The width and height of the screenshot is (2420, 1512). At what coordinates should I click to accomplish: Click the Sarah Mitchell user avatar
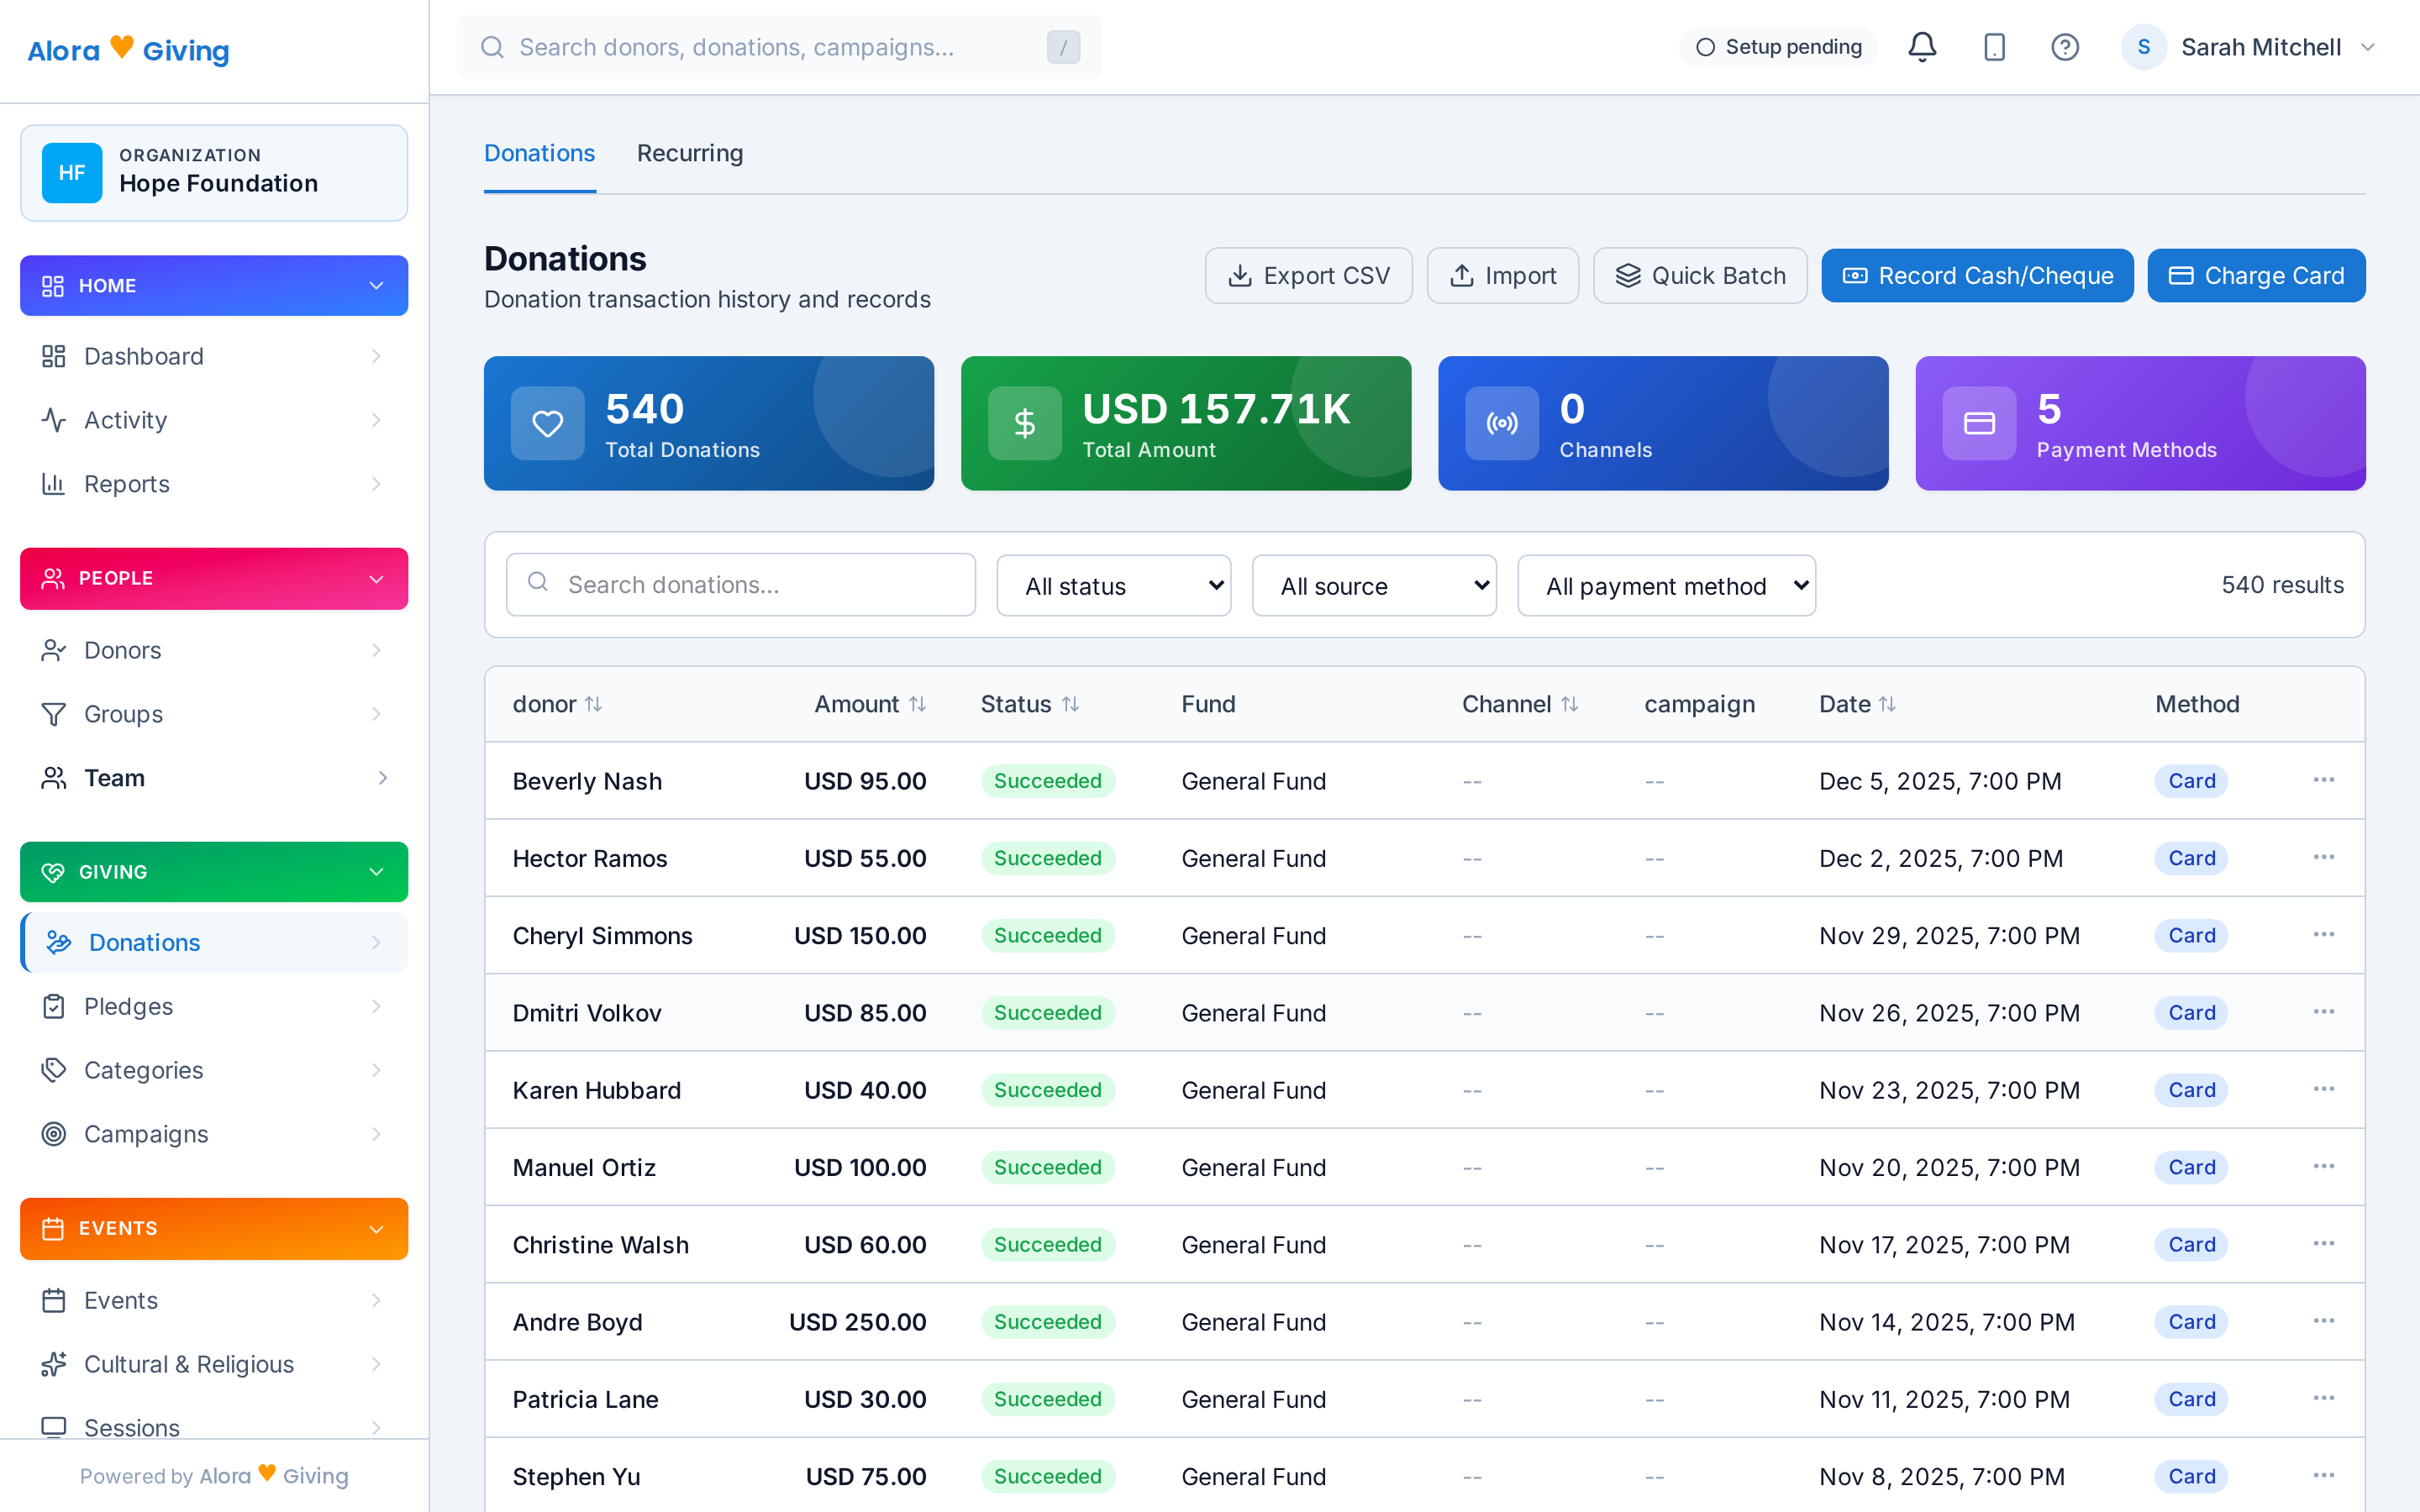[x=2143, y=47]
